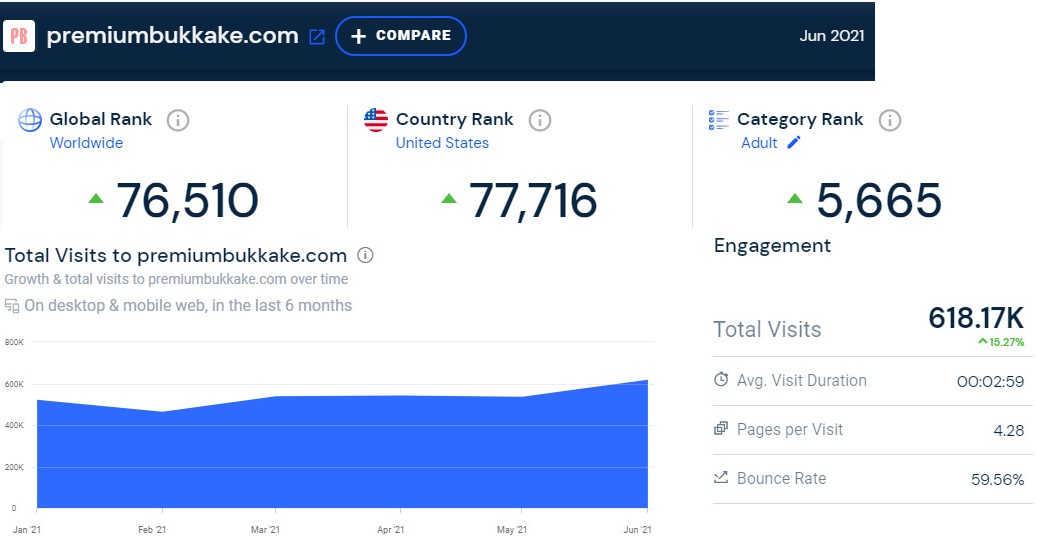Image resolution: width=1038 pixels, height=554 pixels.
Task: Click the Jun 2021 date in the header
Action: pos(831,36)
